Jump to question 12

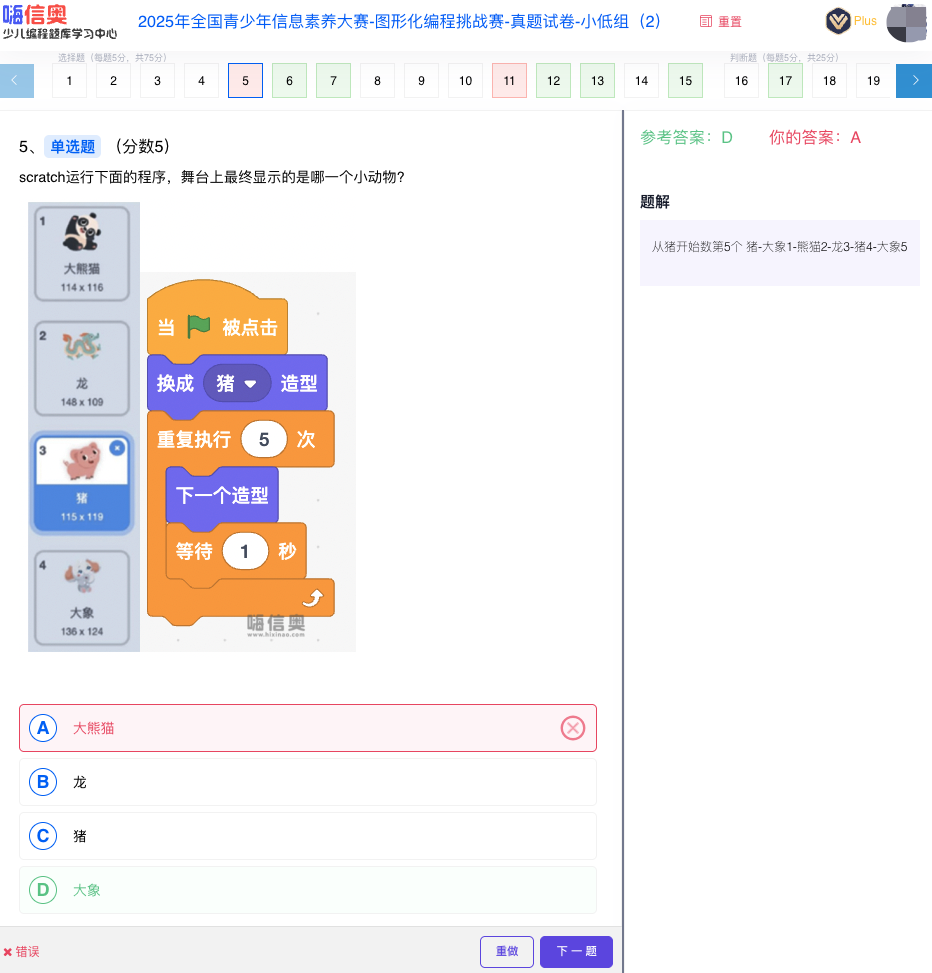click(553, 81)
